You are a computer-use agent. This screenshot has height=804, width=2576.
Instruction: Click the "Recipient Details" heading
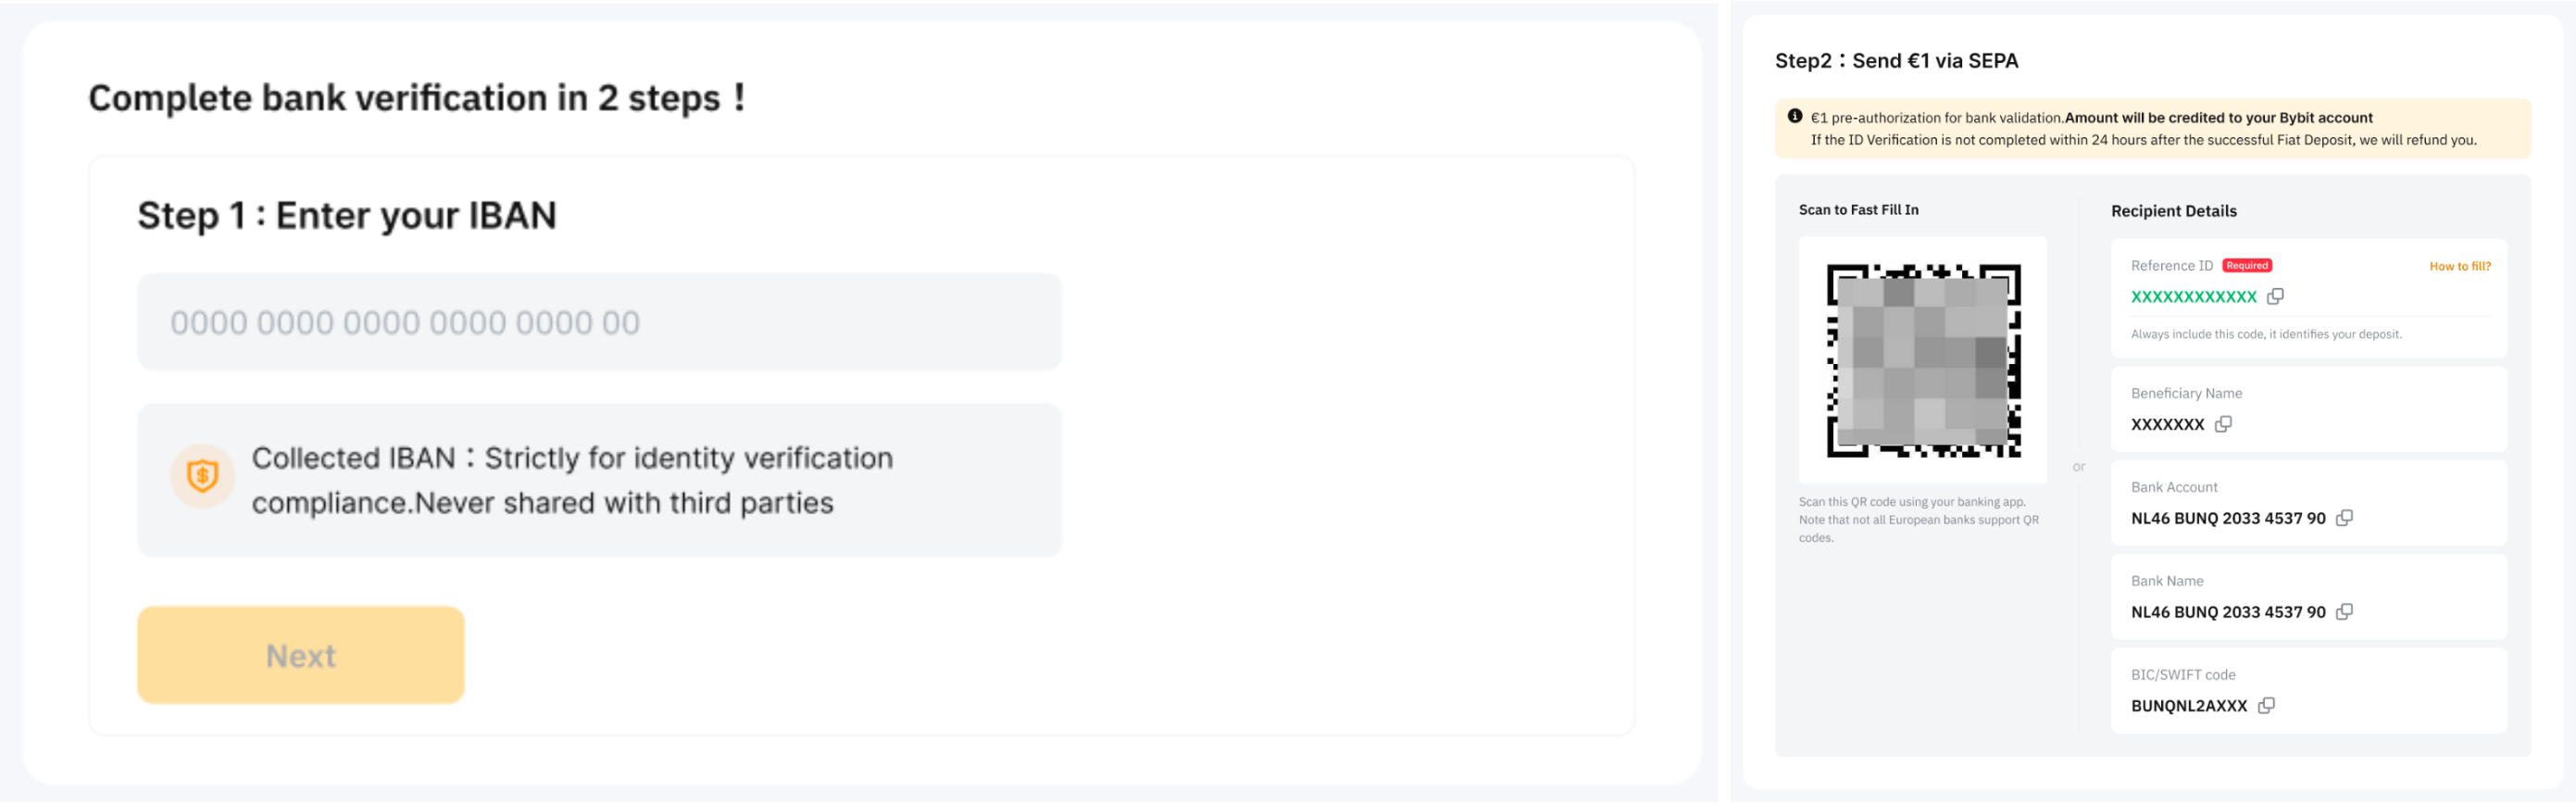coord(2173,212)
